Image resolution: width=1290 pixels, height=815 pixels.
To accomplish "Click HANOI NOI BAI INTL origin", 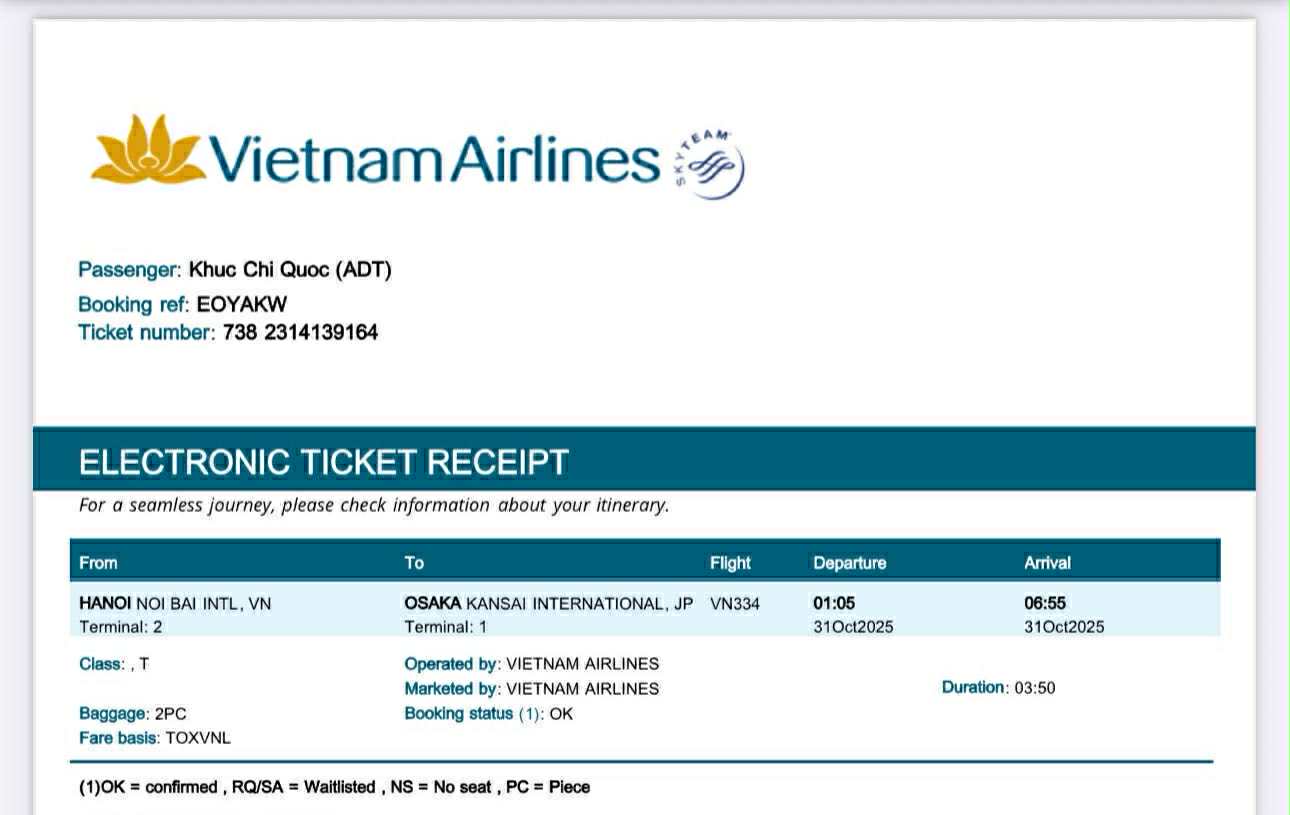I will pos(175,604).
